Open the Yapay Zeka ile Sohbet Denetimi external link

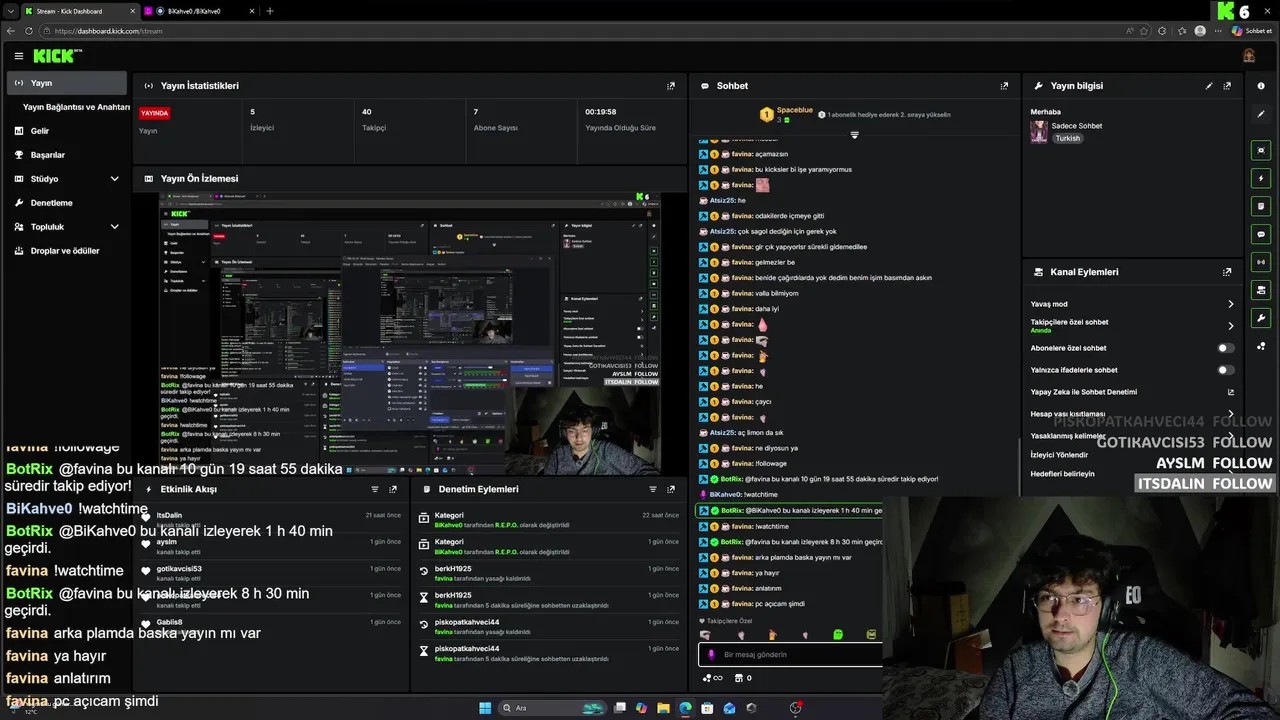(1231, 392)
